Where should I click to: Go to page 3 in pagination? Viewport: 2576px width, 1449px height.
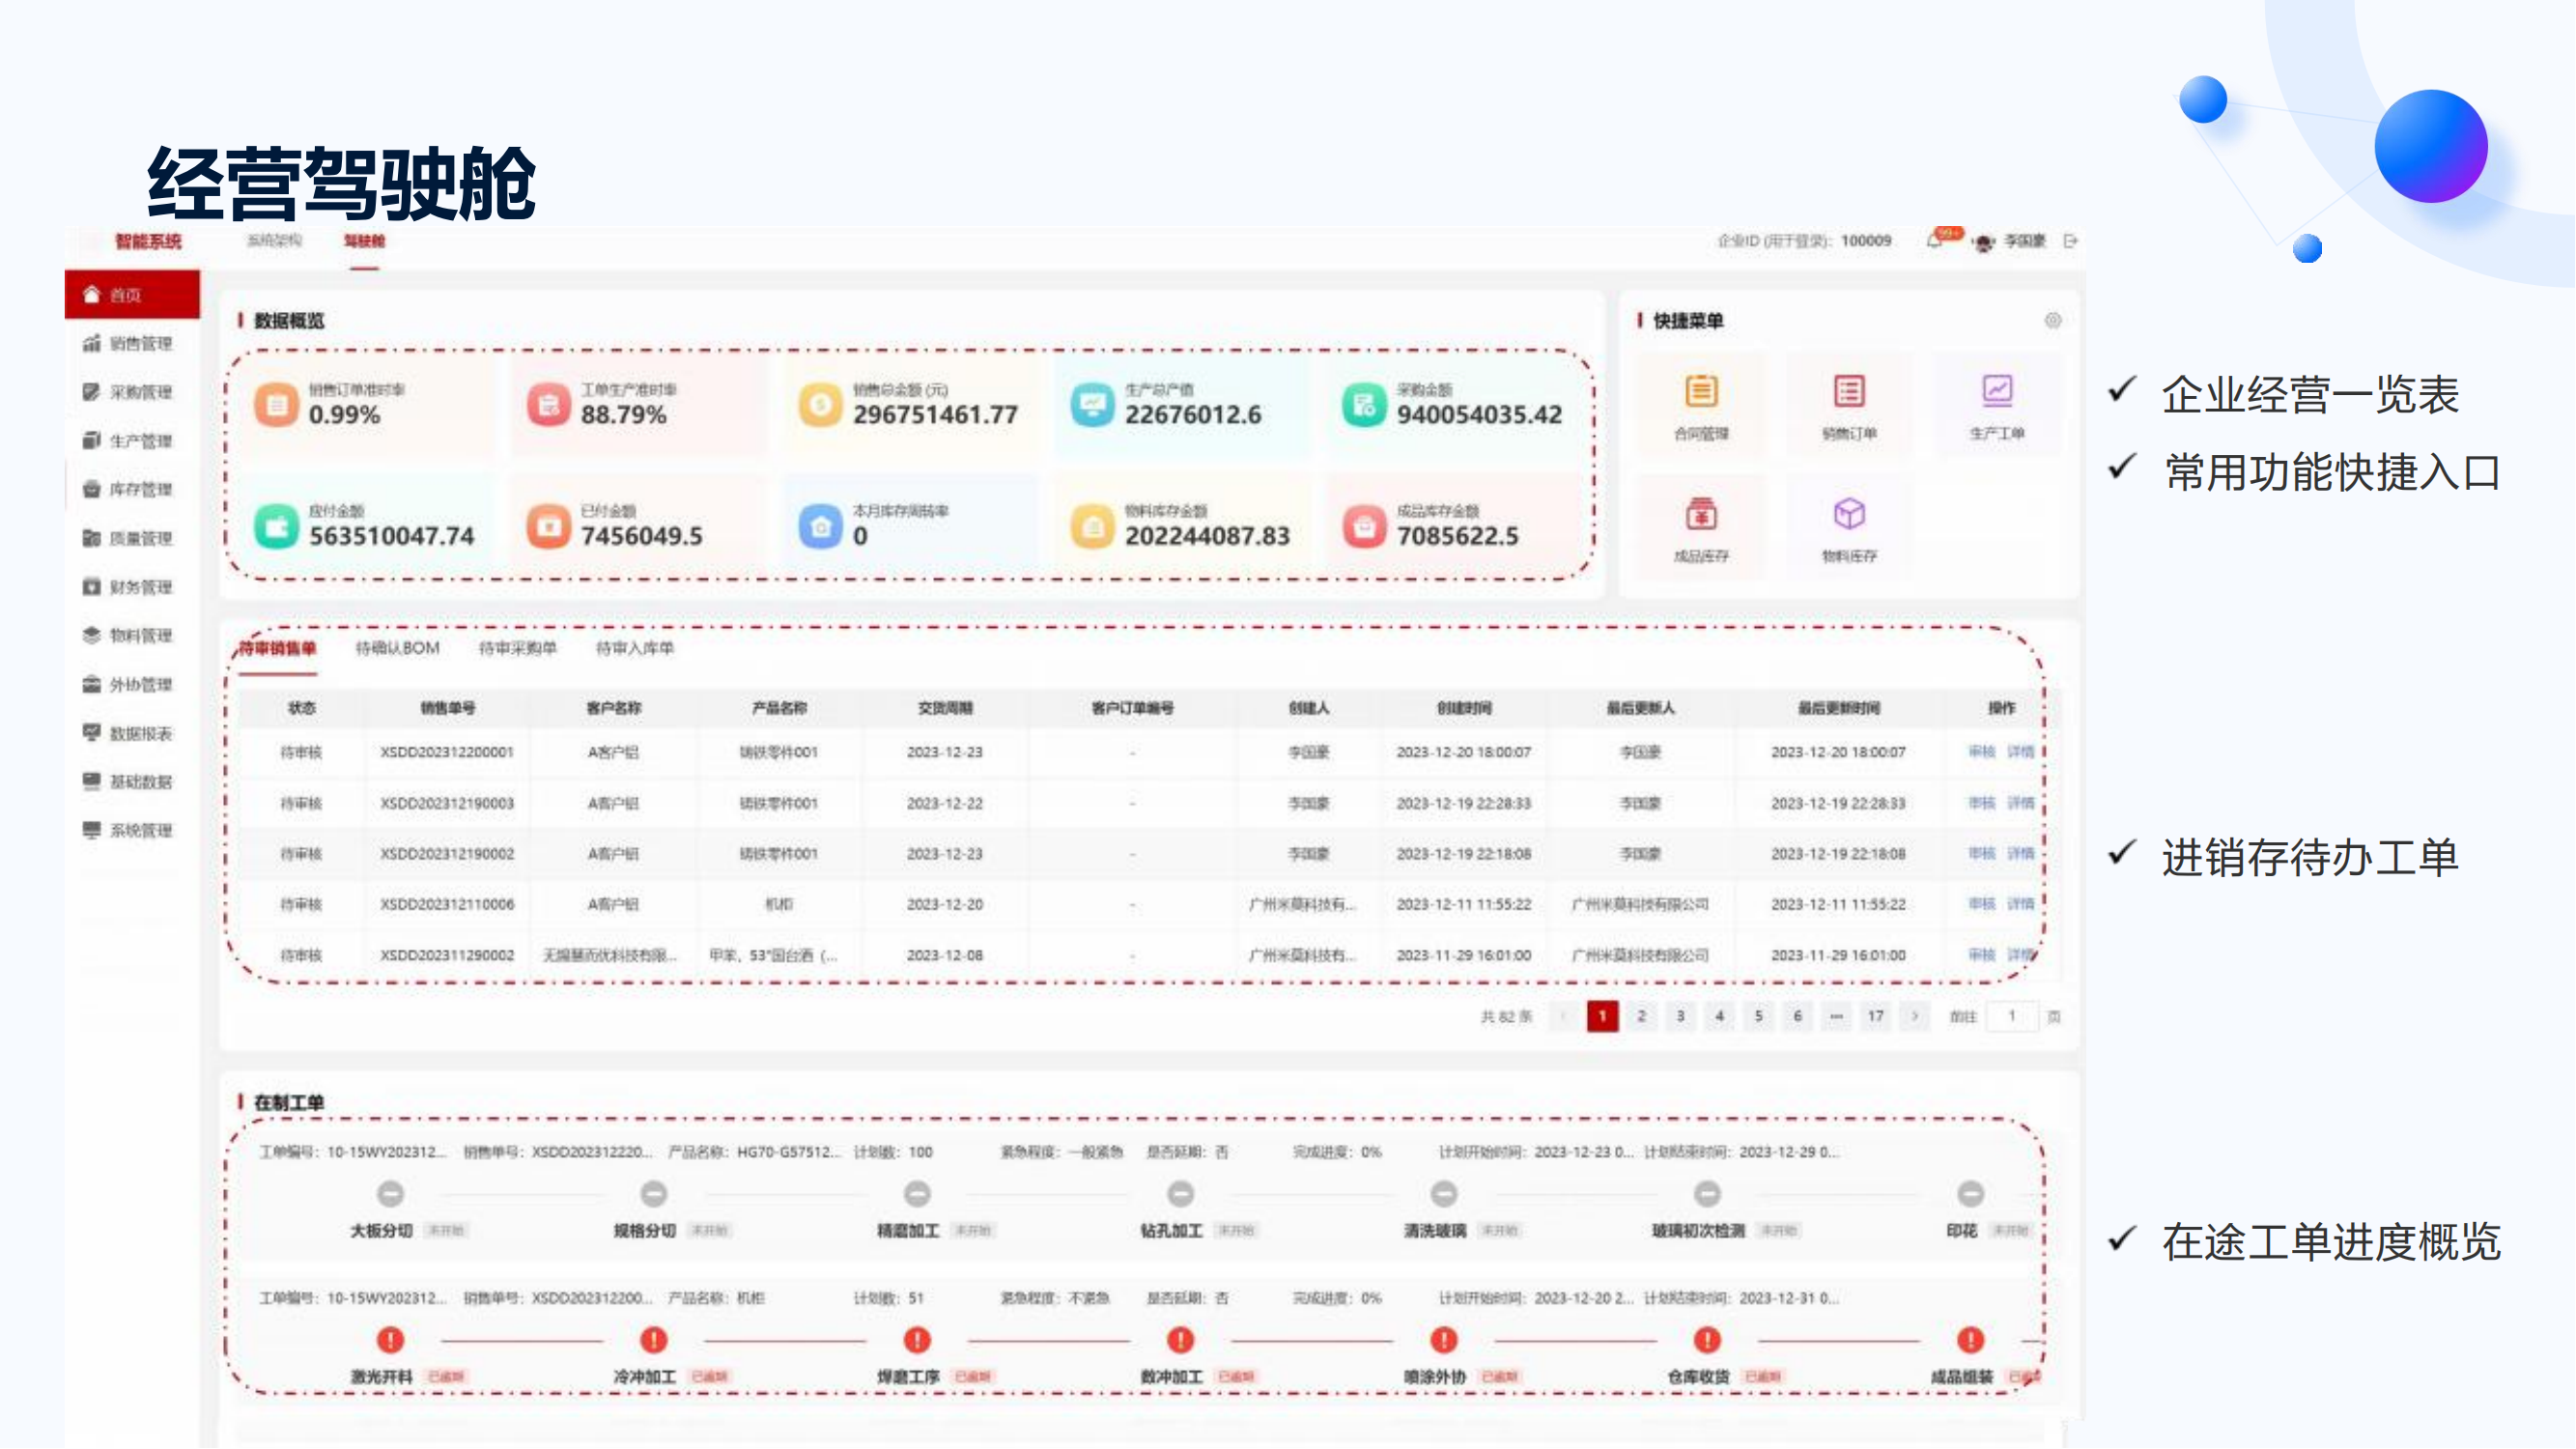click(x=1680, y=1016)
